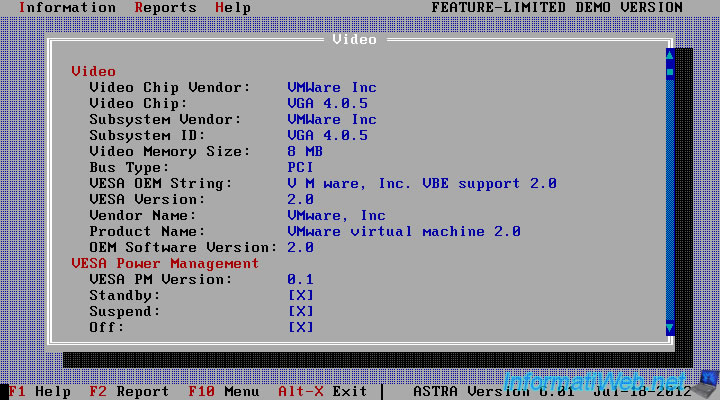Click the Product Name label
Image resolution: width=720 pixels, height=400 pixels.
(x=147, y=231)
